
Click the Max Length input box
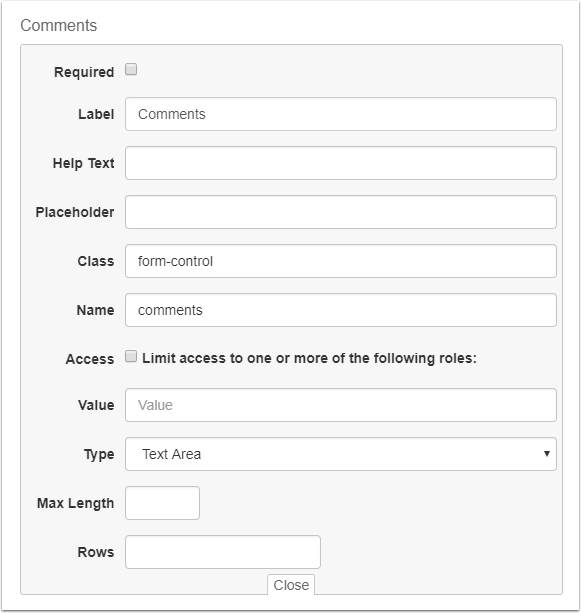(x=162, y=503)
